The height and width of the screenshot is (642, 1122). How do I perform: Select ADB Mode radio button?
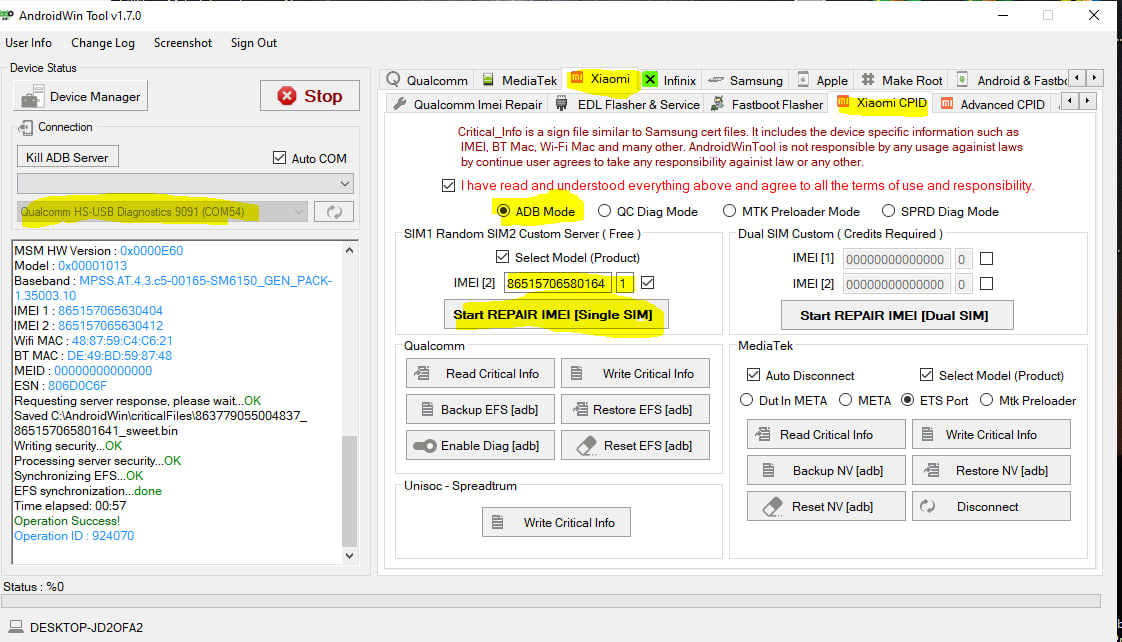(503, 211)
